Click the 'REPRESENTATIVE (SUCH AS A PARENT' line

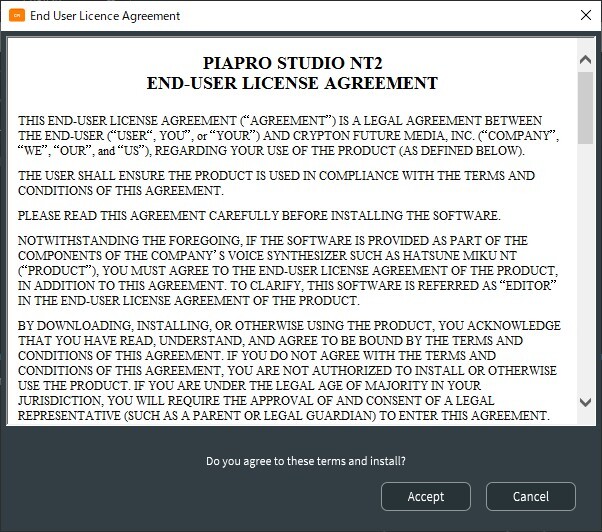284,415
